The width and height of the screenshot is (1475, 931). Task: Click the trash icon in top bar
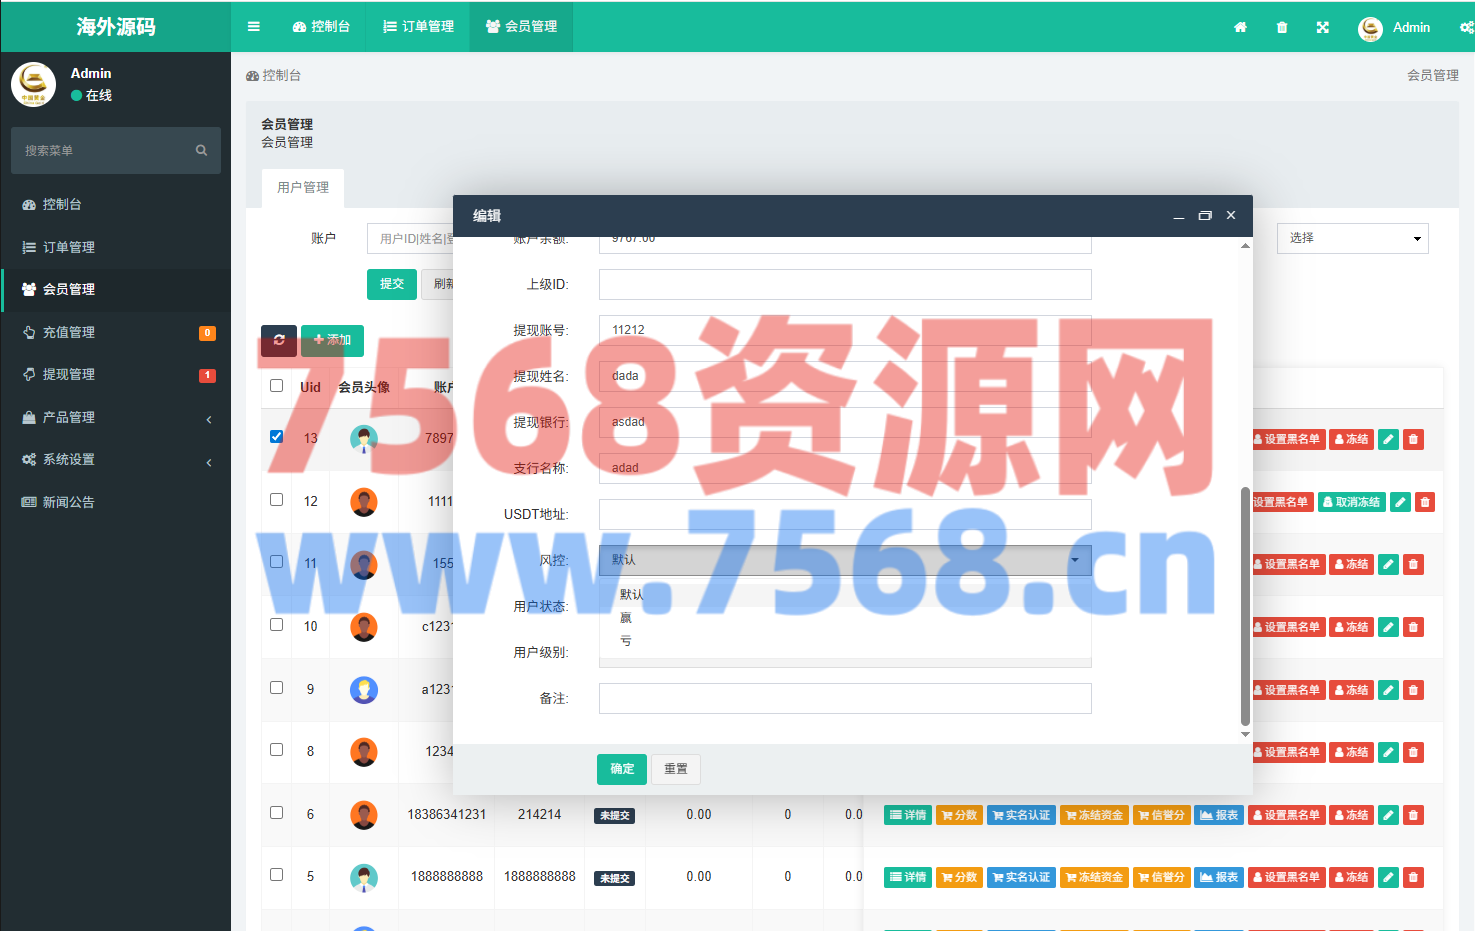tap(1282, 27)
